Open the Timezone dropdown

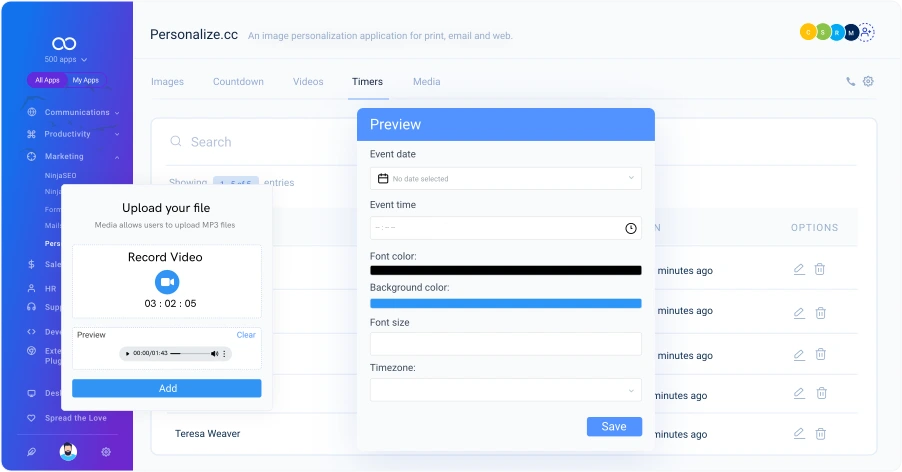click(x=505, y=389)
